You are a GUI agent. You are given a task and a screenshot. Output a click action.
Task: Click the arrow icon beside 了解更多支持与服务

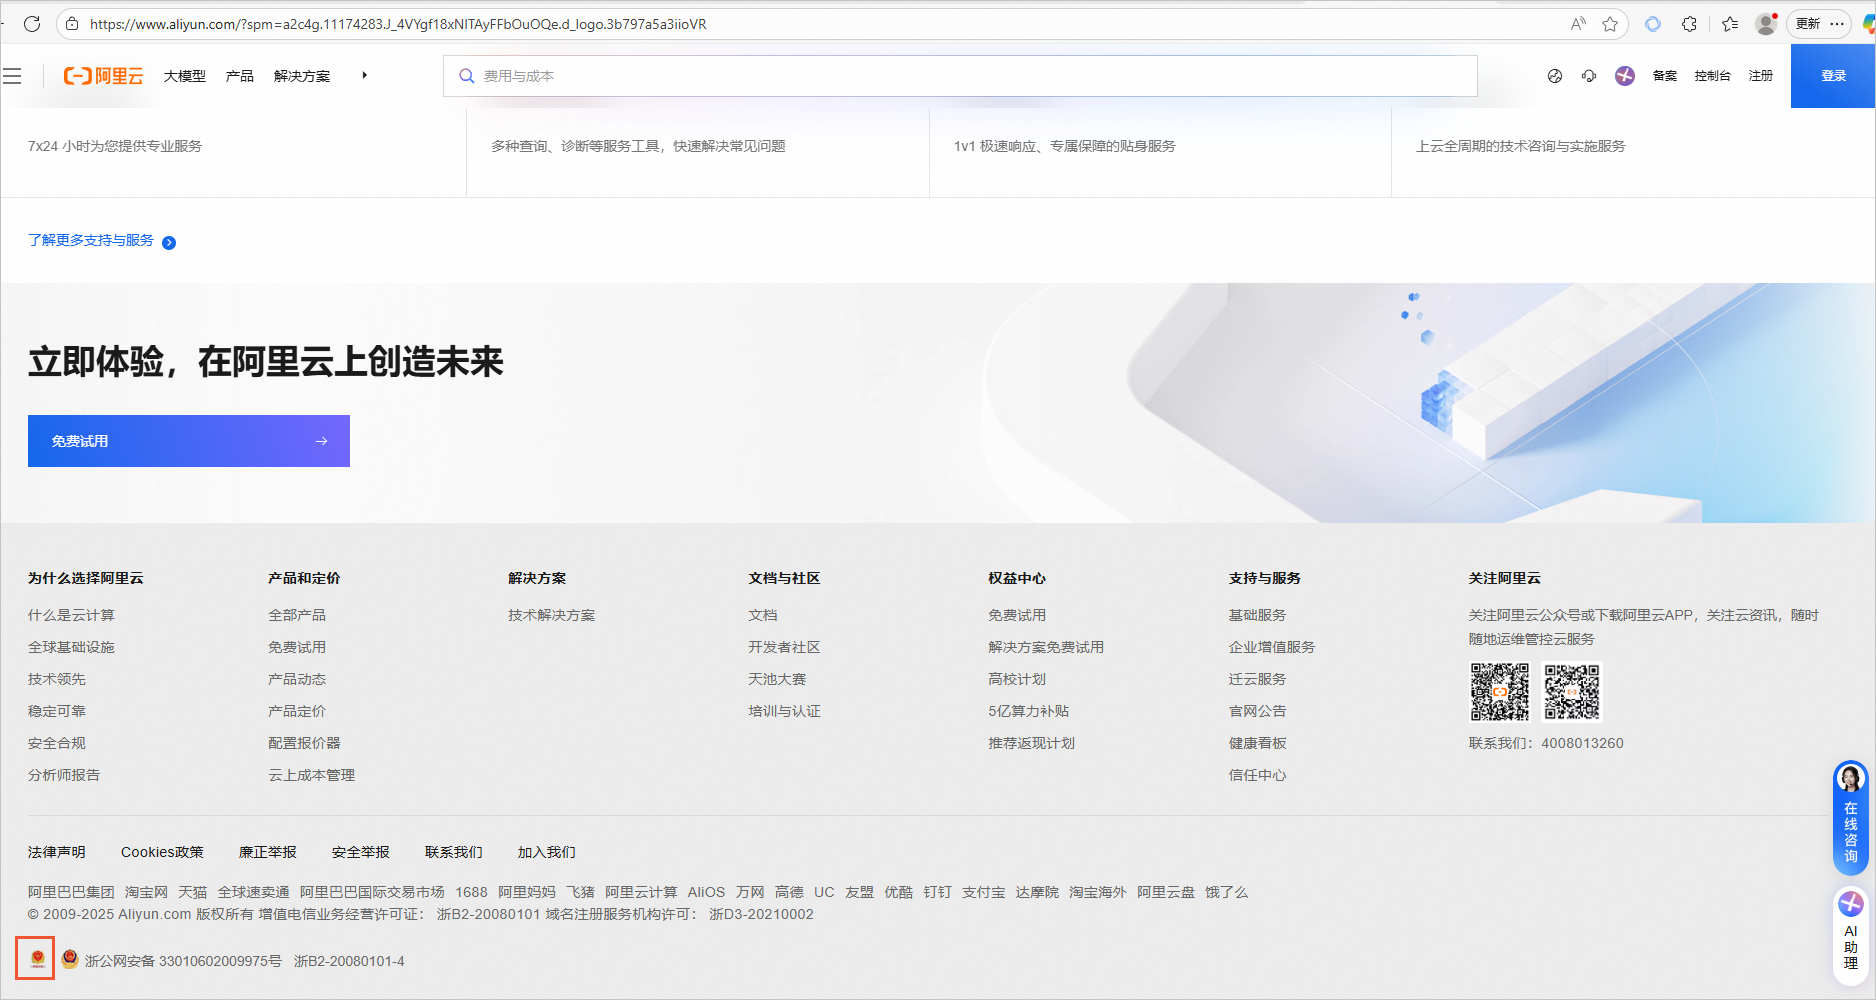click(169, 242)
